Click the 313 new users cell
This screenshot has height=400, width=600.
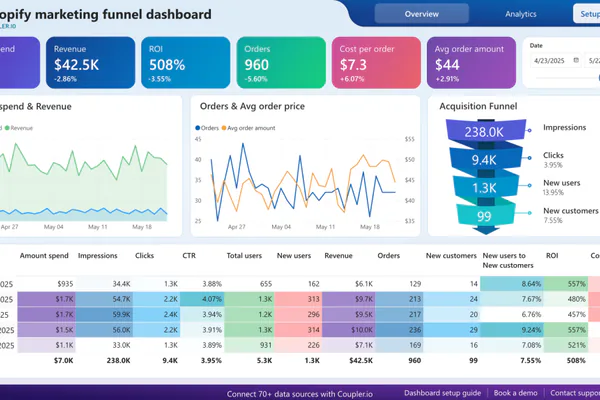(x=298, y=299)
